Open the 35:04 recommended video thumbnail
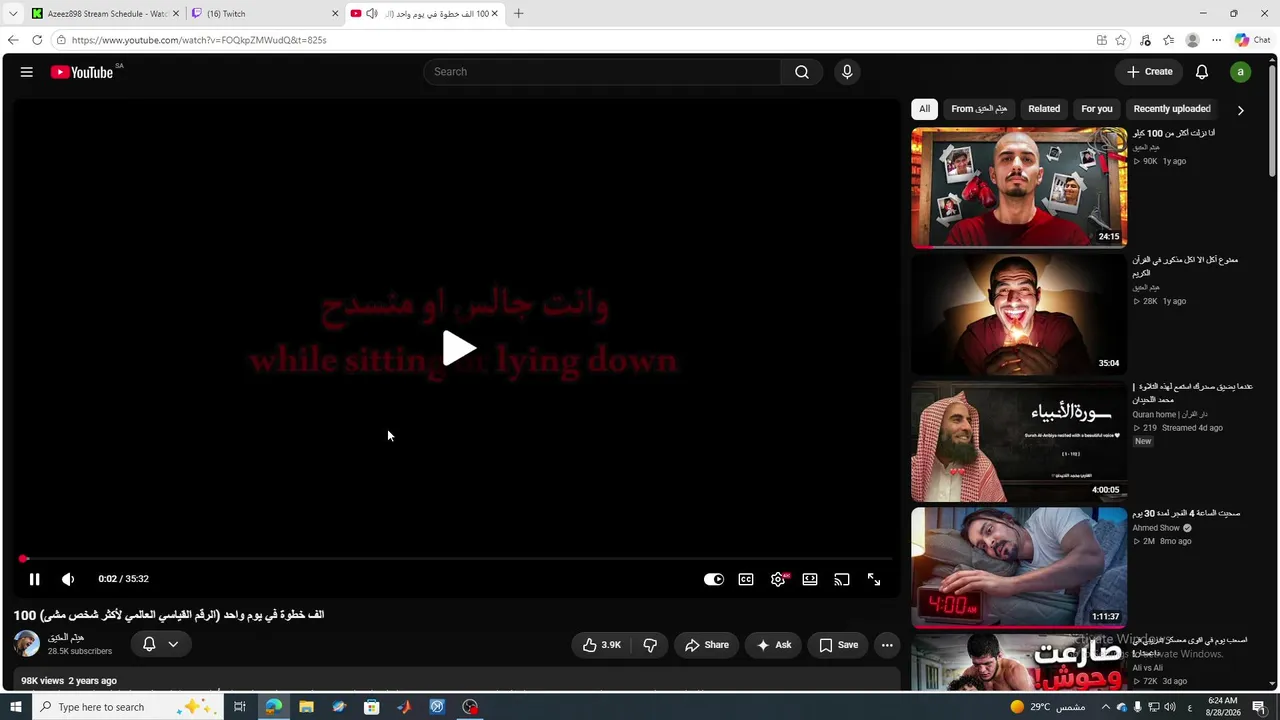The image size is (1280, 720). (1018, 314)
